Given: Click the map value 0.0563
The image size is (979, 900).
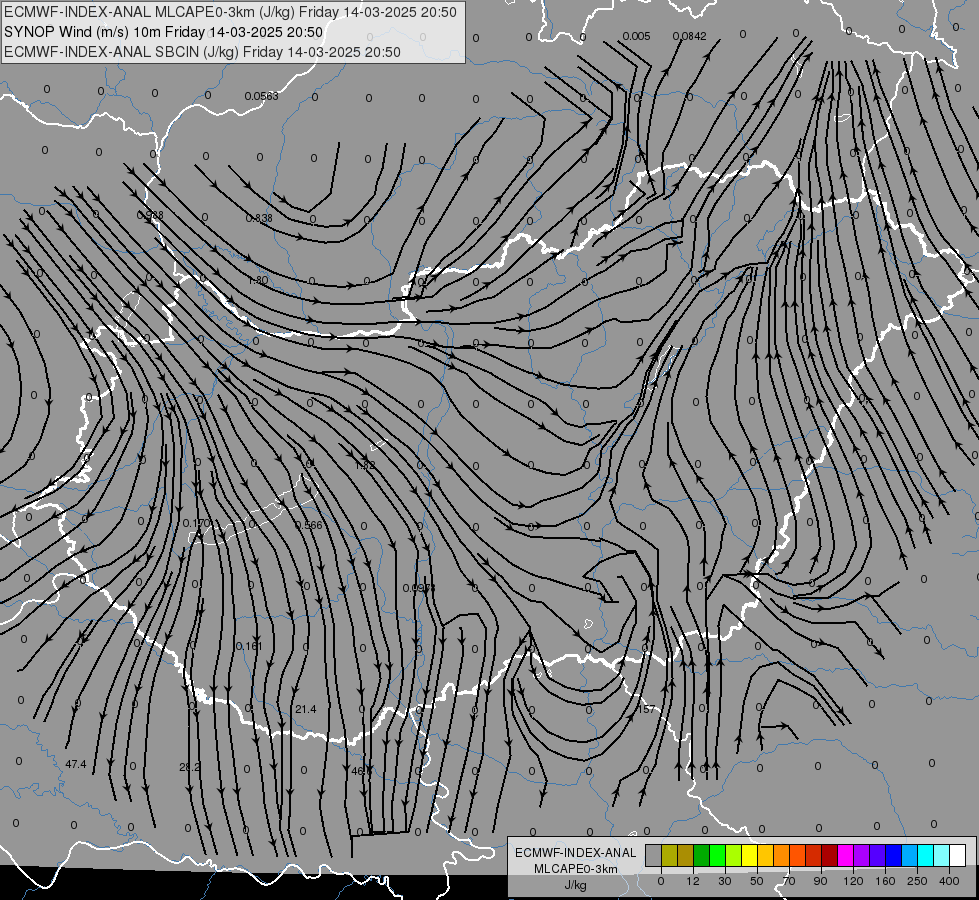Looking at the screenshot, I should [261, 96].
